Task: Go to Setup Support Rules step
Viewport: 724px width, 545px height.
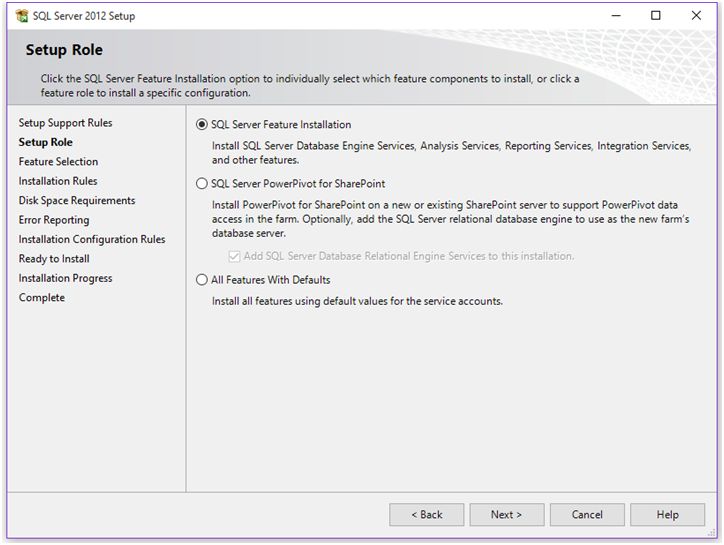Action: [65, 123]
